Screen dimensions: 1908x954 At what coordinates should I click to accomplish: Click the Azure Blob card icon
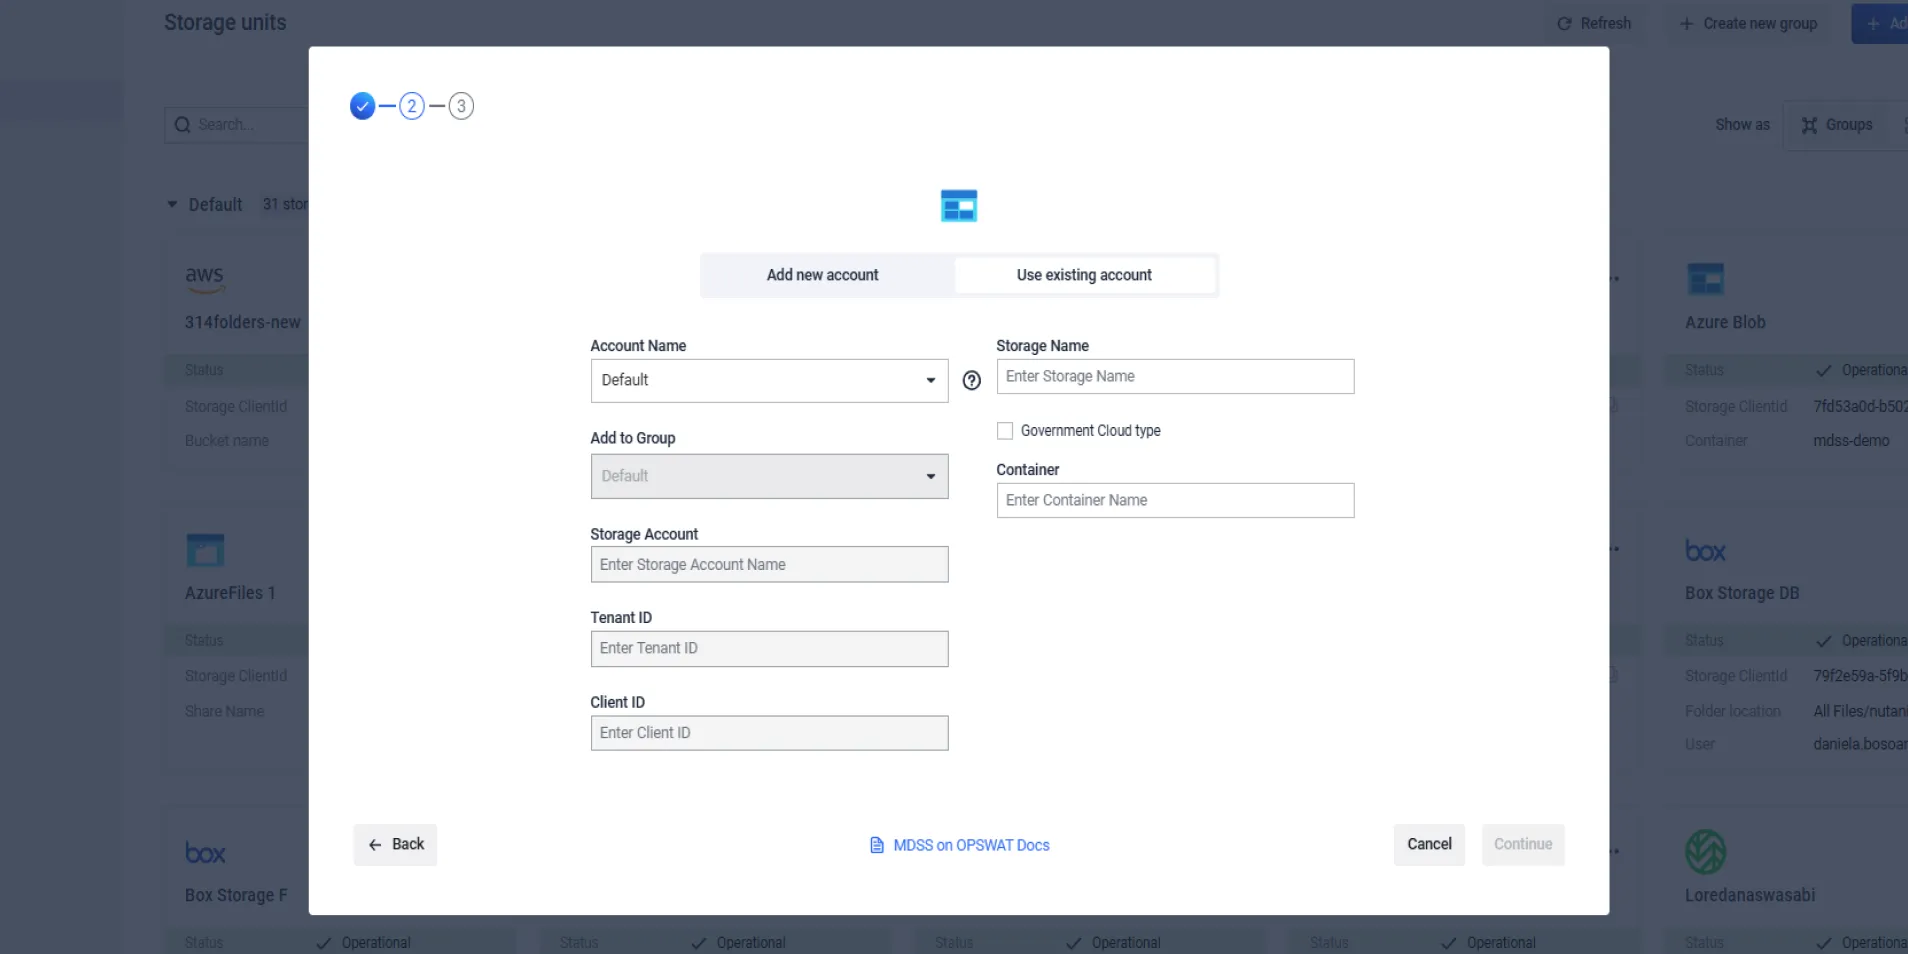coord(1705,279)
